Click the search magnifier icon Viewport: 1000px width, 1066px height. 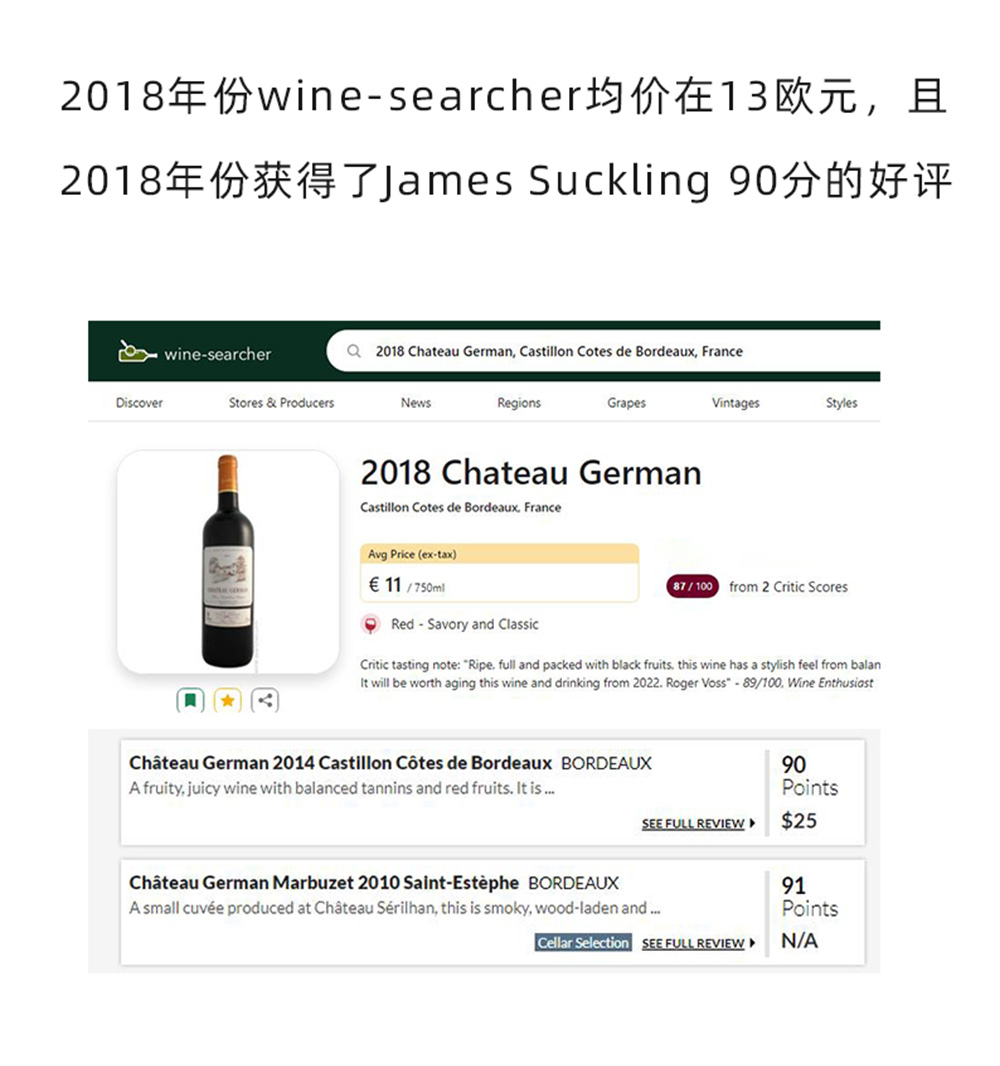point(354,351)
